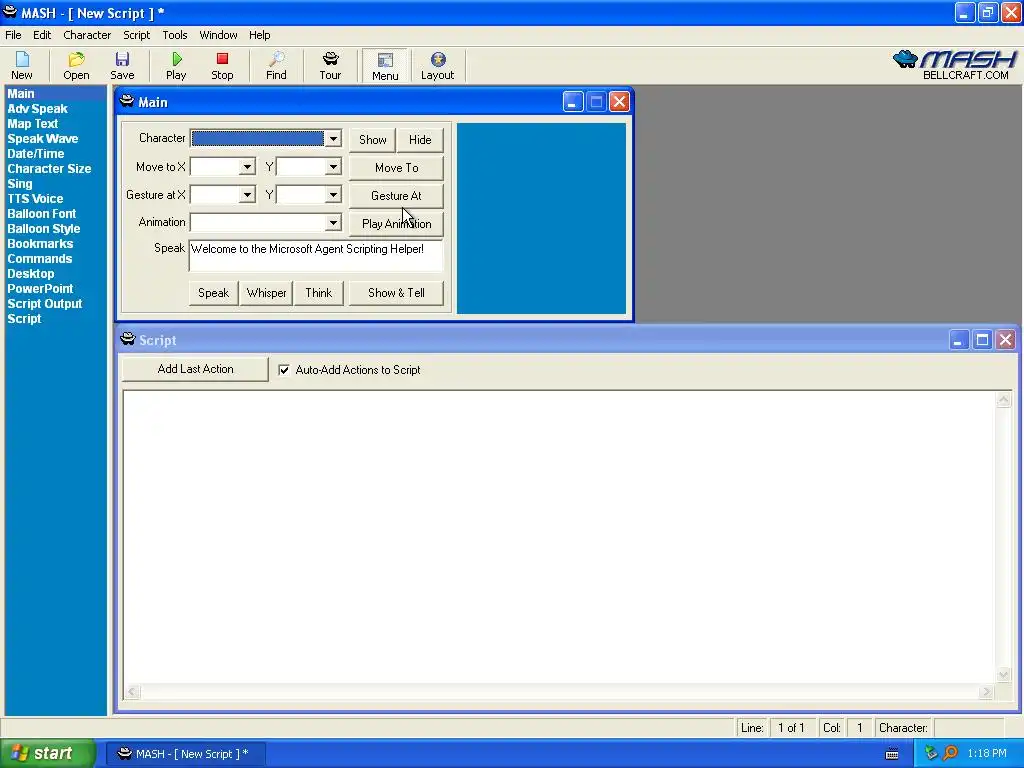
Task: Open the Window menu
Action: coord(218,35)
